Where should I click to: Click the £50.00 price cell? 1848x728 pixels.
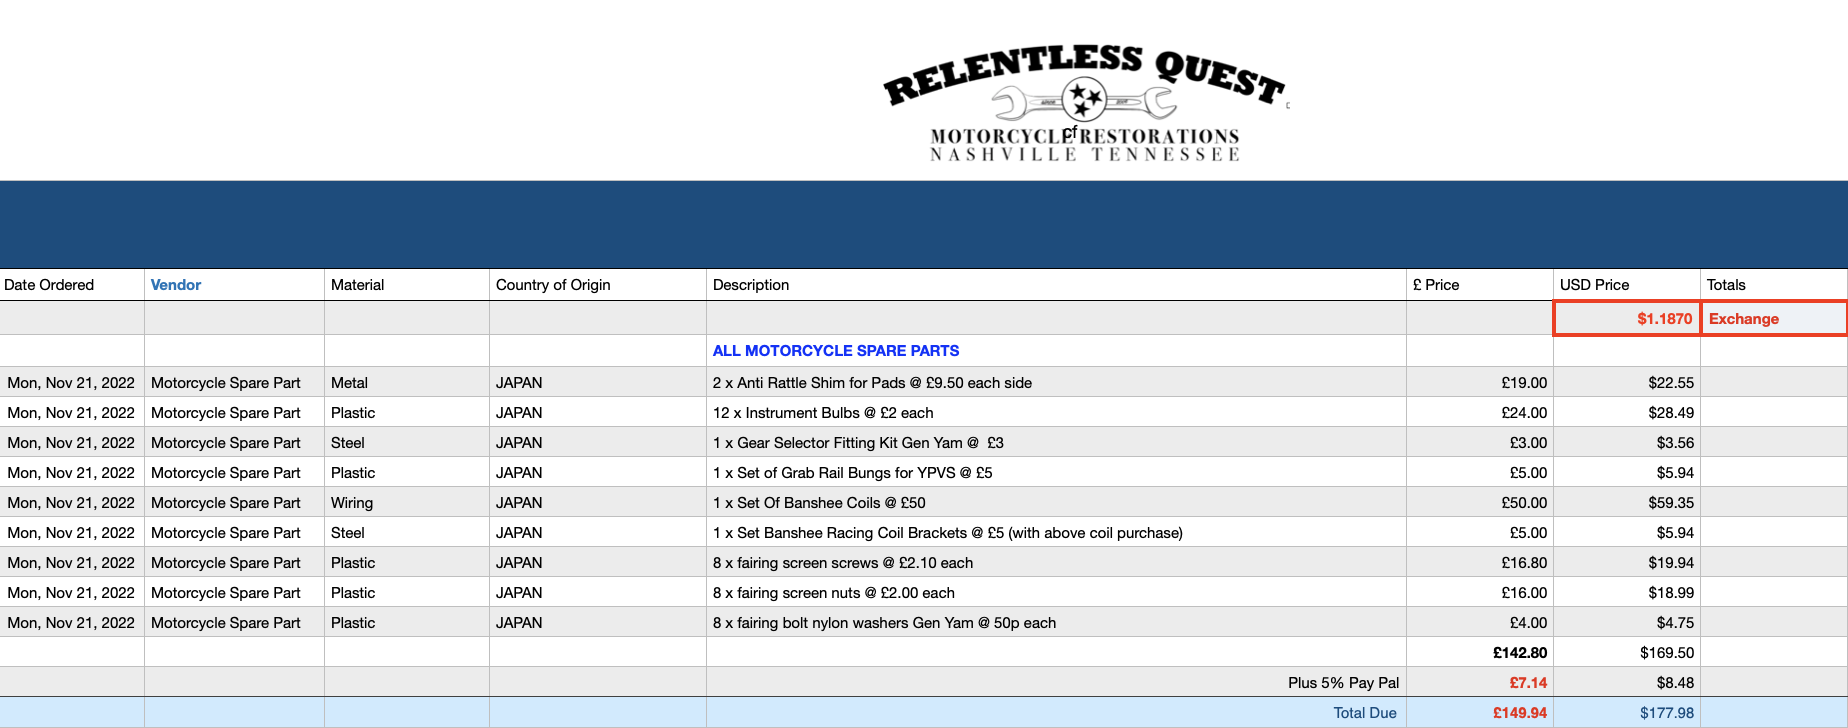click(1479, 503)
